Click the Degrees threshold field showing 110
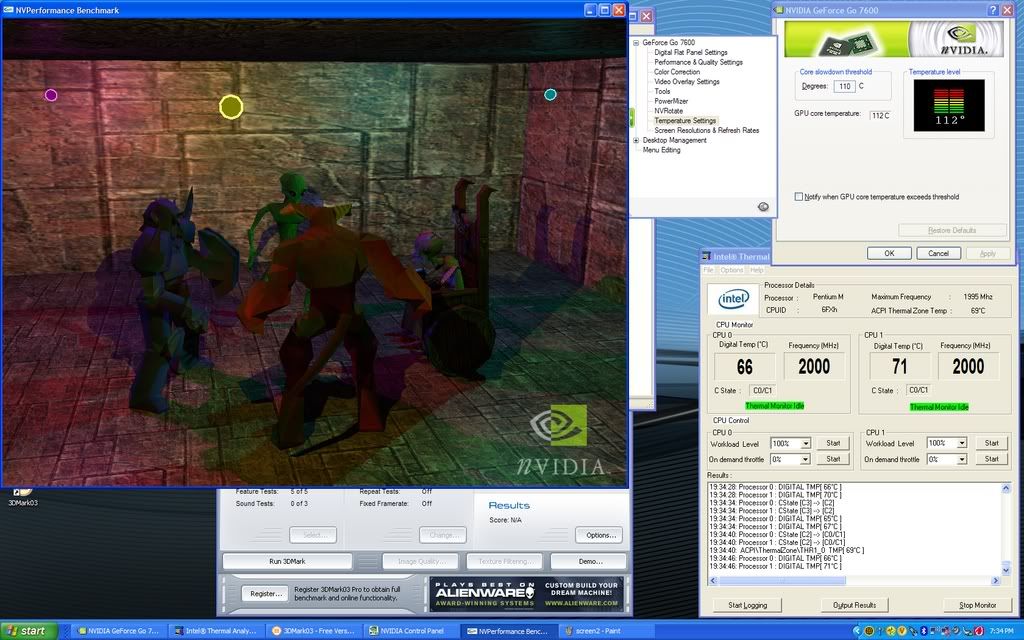Screen dimensions: 1024x640 pos(844,86)
